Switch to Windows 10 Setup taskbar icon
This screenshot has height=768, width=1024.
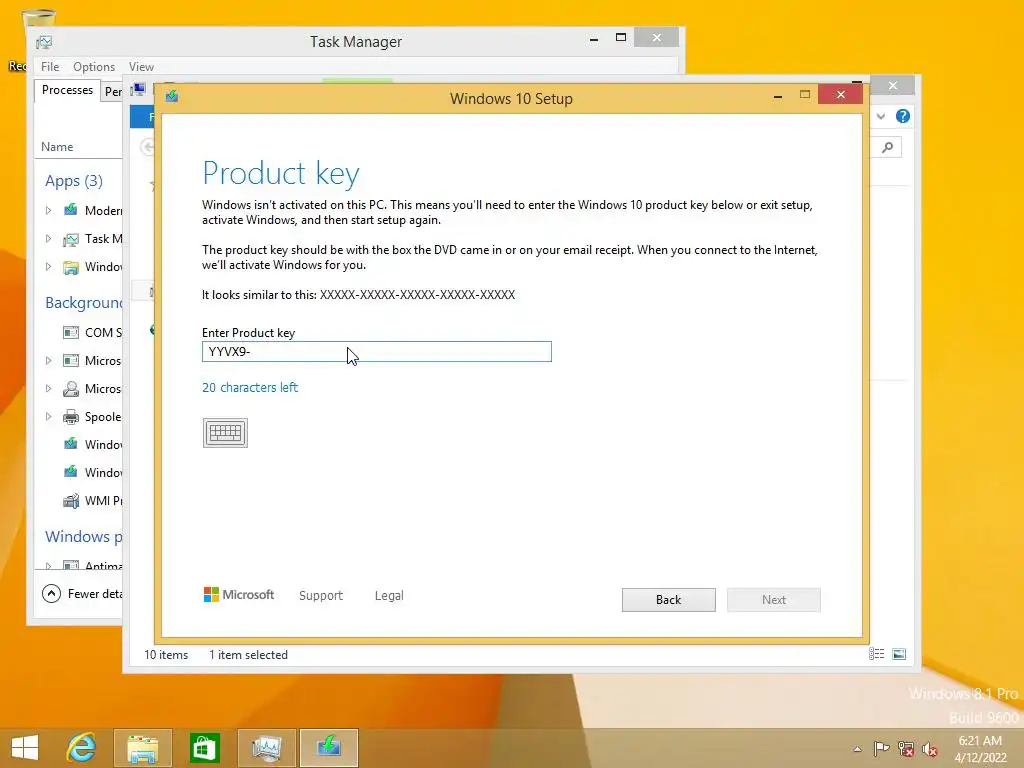point(328,748)
